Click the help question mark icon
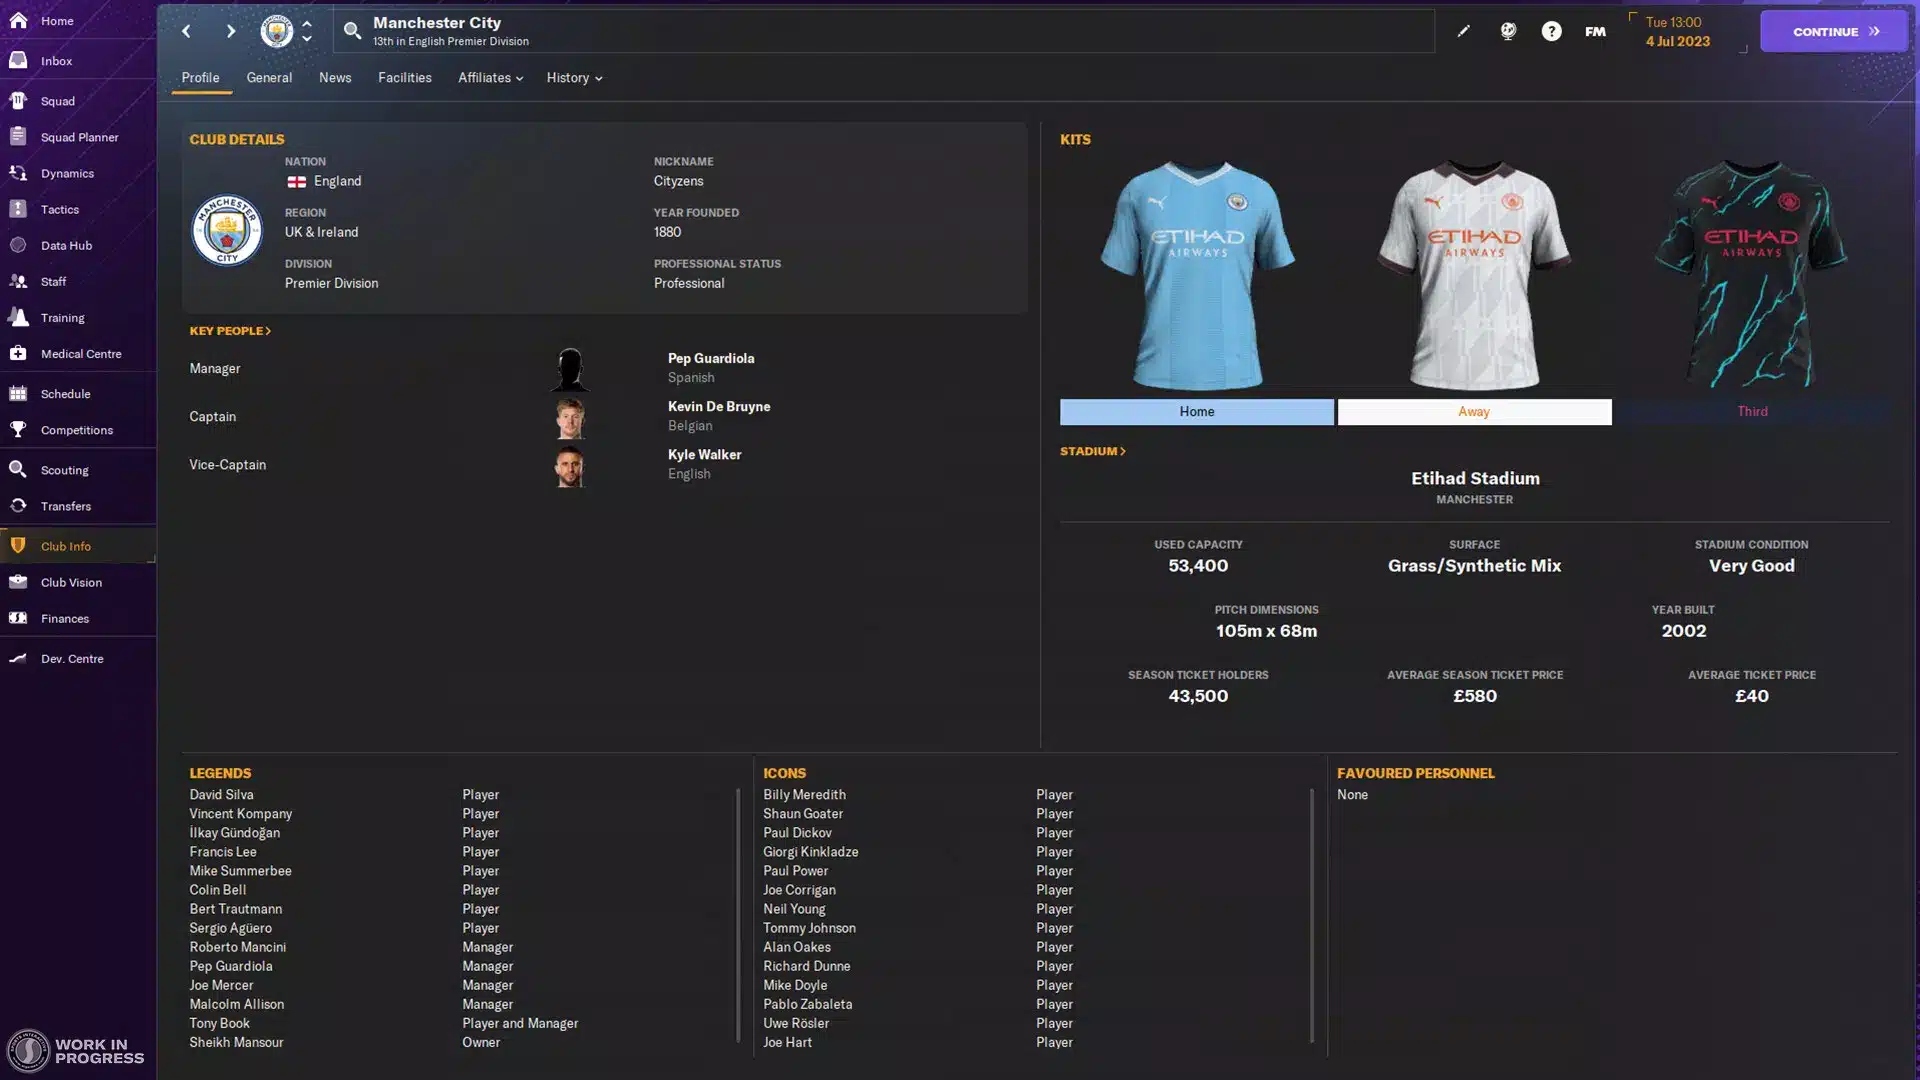This screenshot has width=1920, height=1080. point(1551,31)
